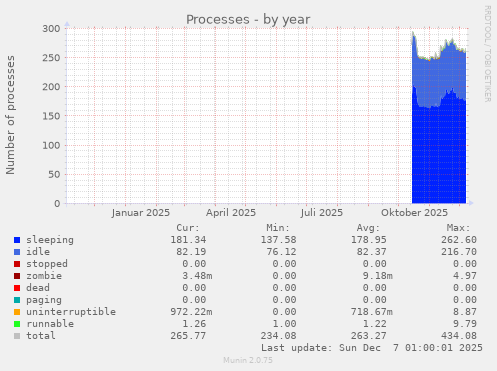
Task: Click the 200 y-axis tick label
Action: click(51, 87)
